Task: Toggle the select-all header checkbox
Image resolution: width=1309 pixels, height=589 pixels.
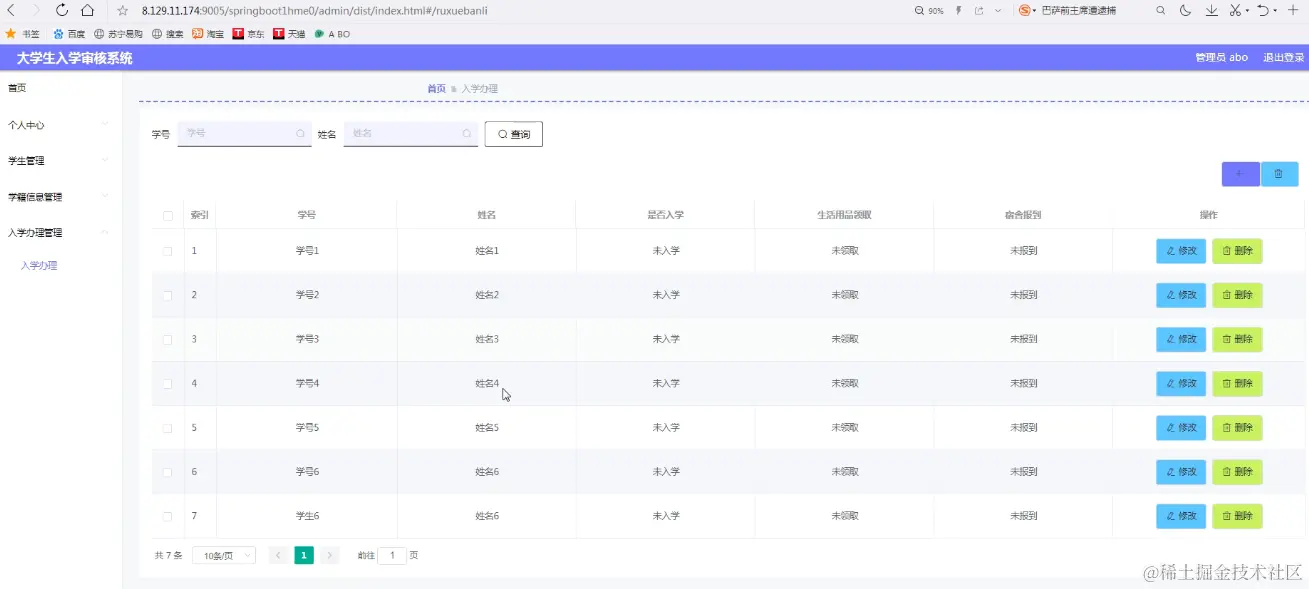Action: [x=167, y=216]
